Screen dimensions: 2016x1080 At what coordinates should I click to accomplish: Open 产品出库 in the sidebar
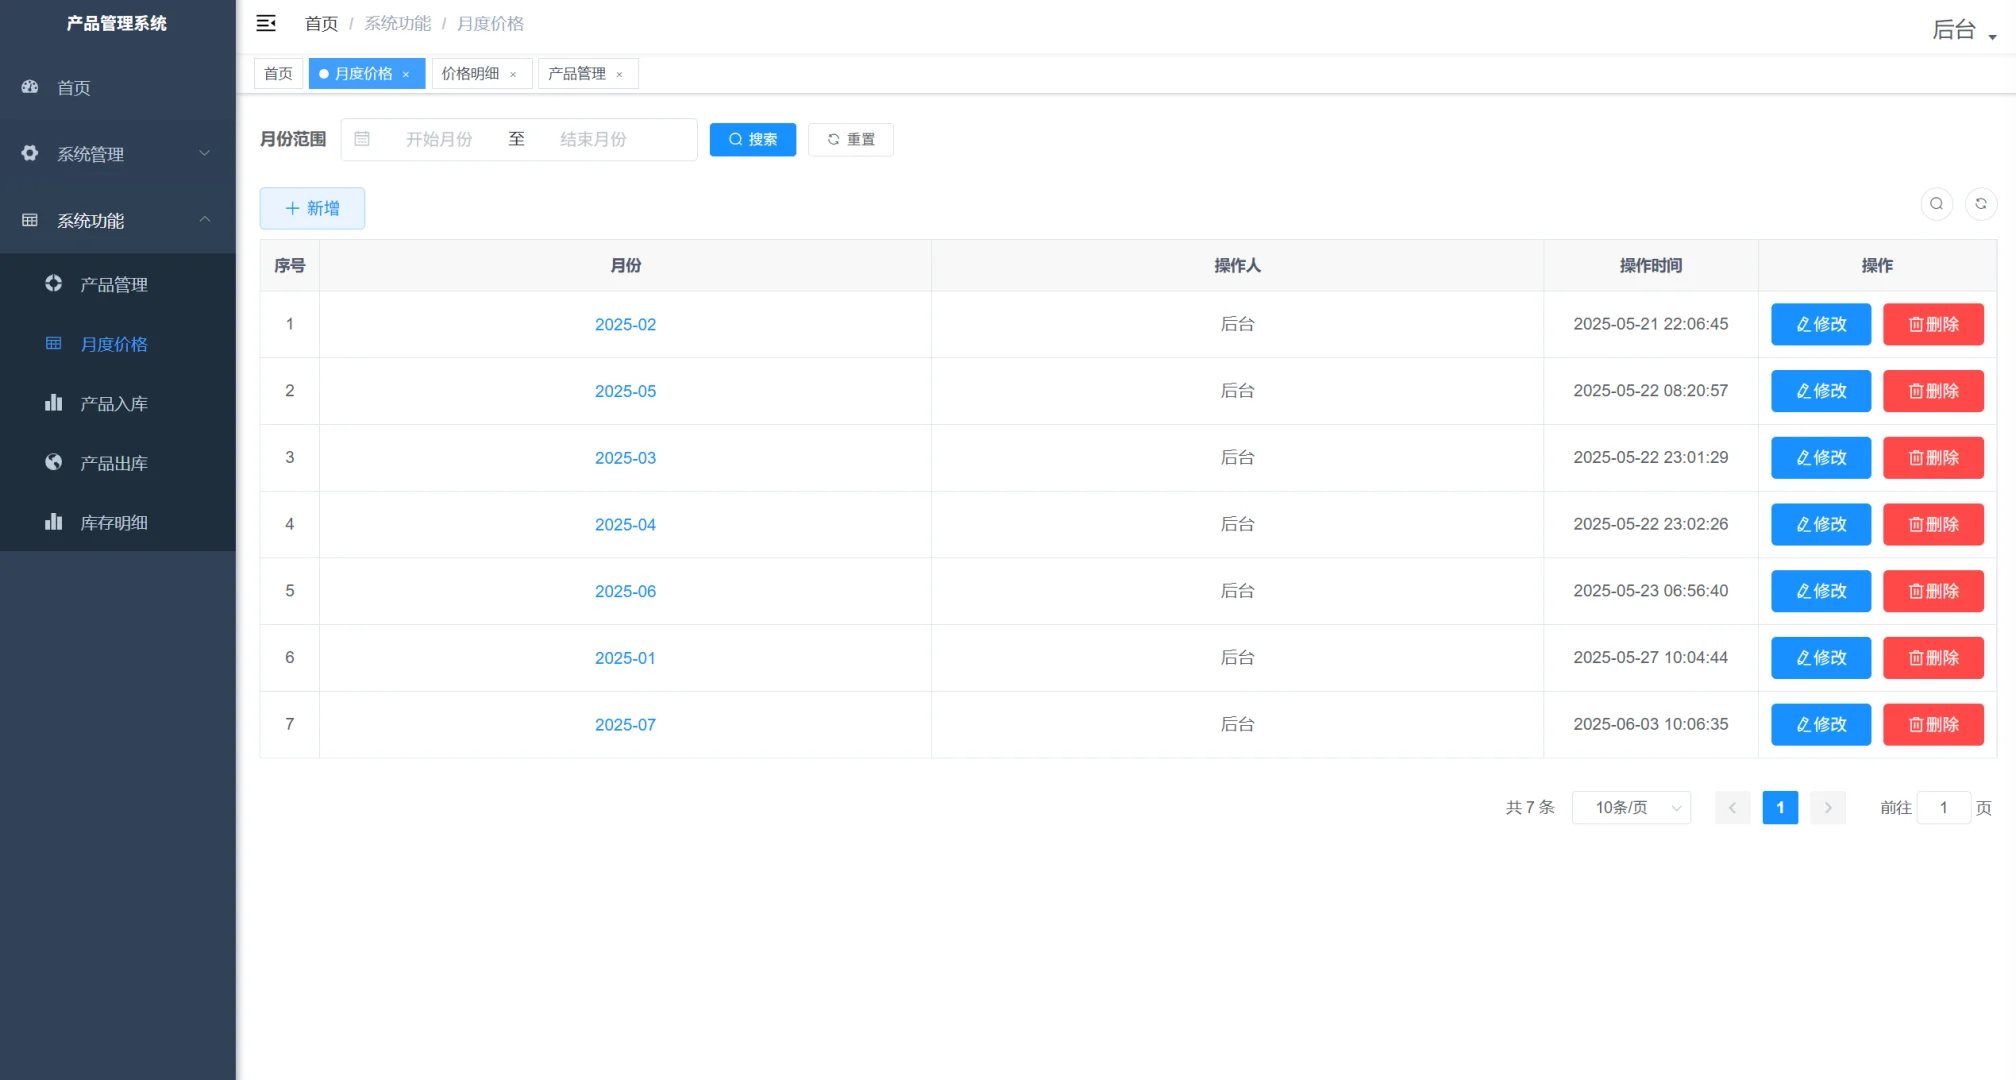(114, 463)
